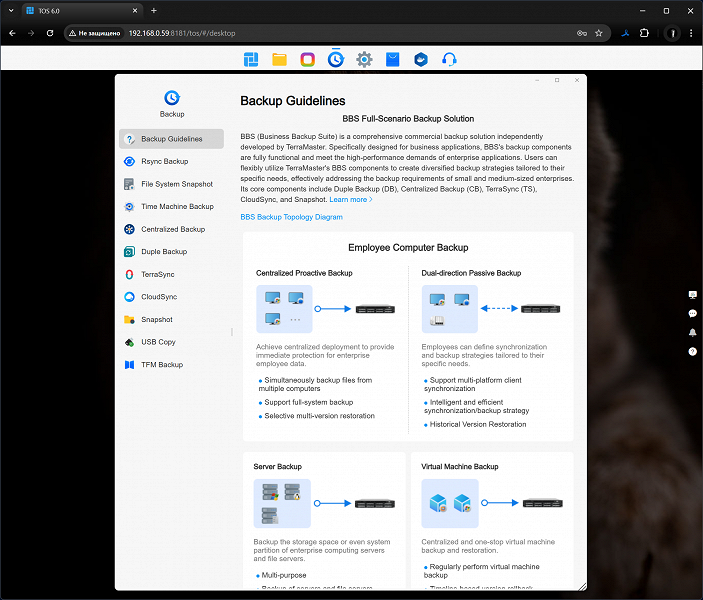Open the TOS desktop grid icon in dock

[251, 59]
